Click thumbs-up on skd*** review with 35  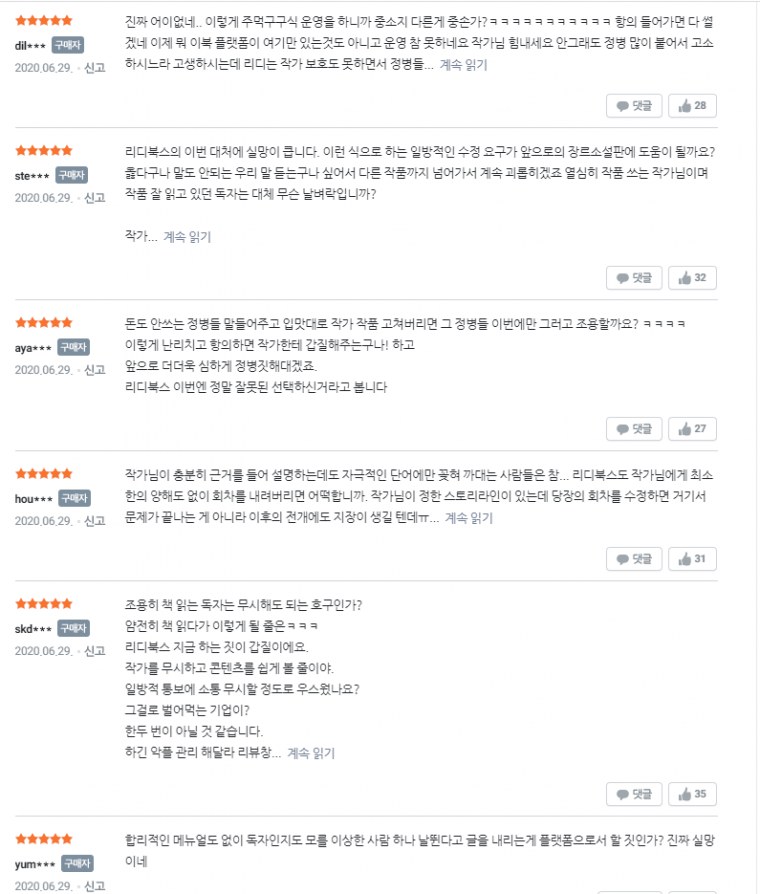(692, 794)
